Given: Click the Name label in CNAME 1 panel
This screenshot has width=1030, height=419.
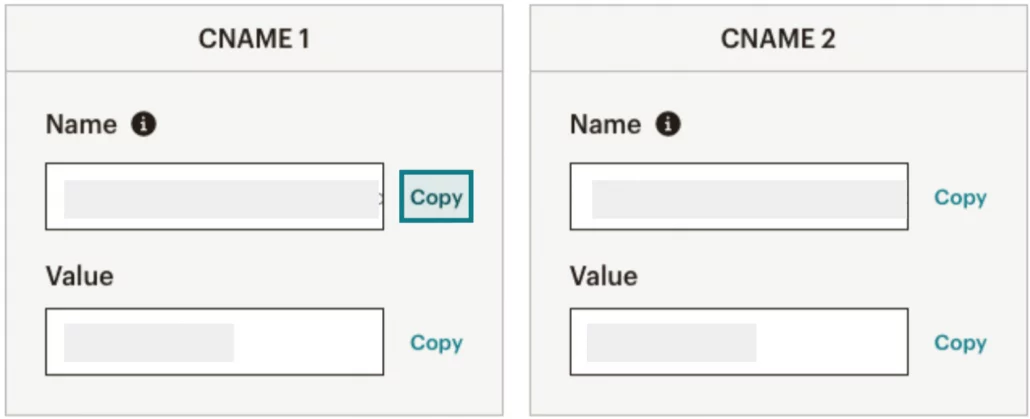Looking at the screenshot, I should click(x=81, y=124).
